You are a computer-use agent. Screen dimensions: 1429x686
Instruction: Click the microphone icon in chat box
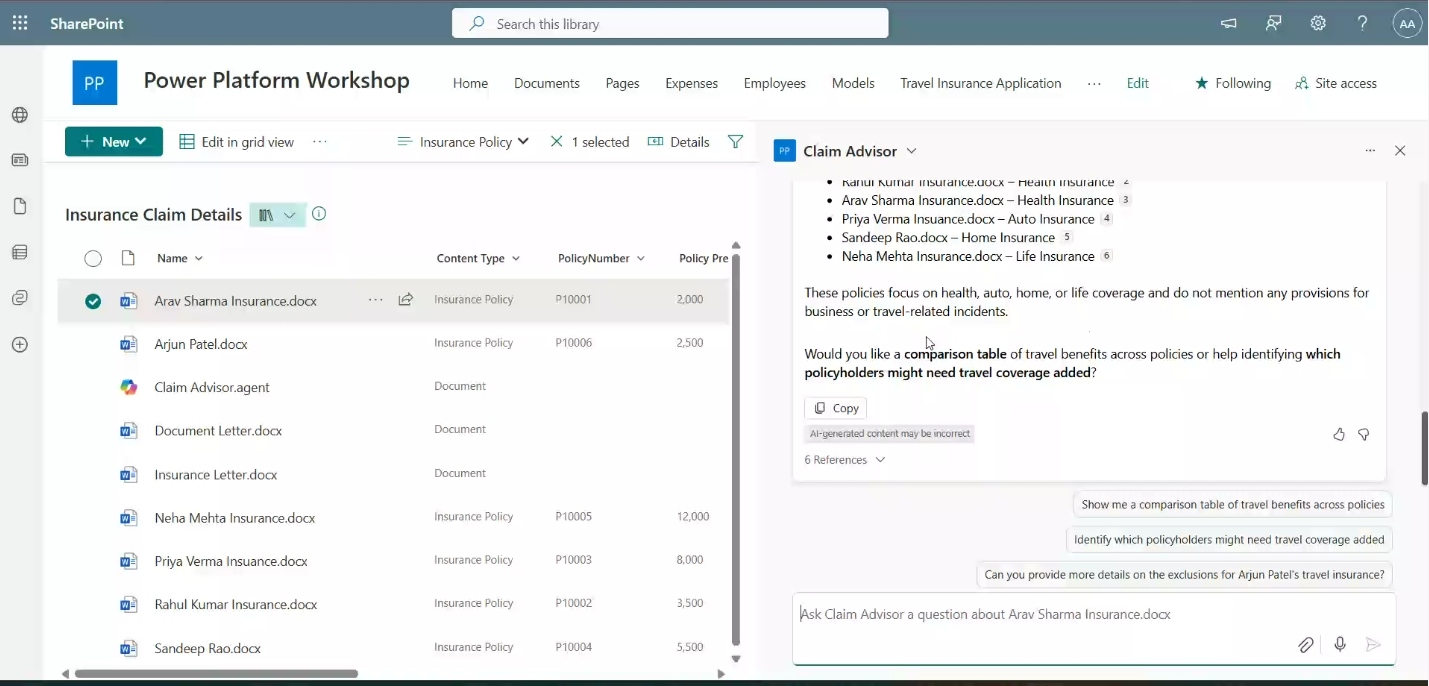click(x=1340, y=645)
